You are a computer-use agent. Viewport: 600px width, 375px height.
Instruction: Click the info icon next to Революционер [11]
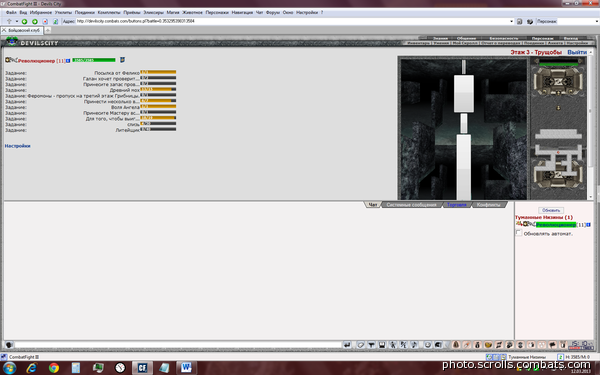(68, 60)
